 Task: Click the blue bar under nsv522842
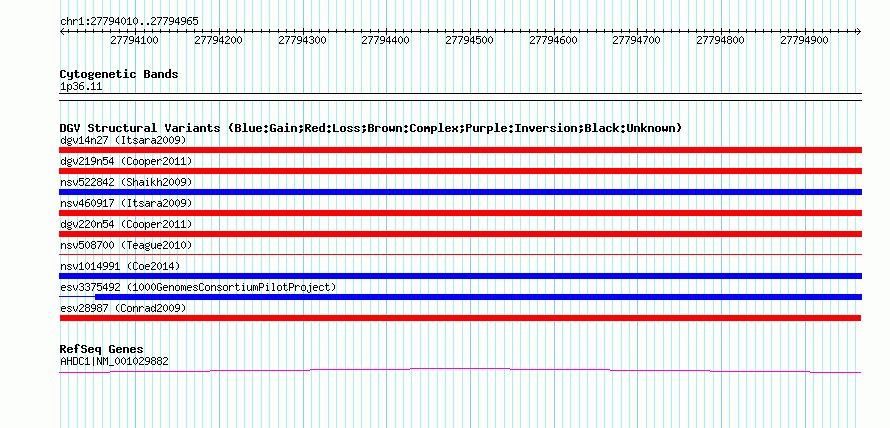(460, 192)
